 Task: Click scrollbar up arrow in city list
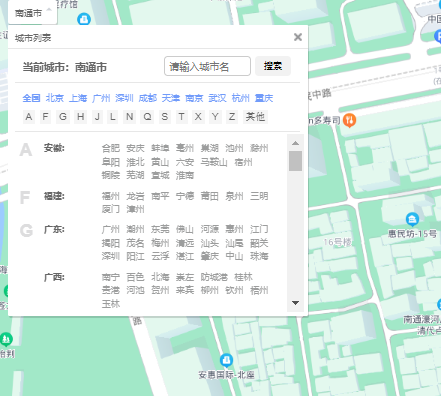click(295, 143)
